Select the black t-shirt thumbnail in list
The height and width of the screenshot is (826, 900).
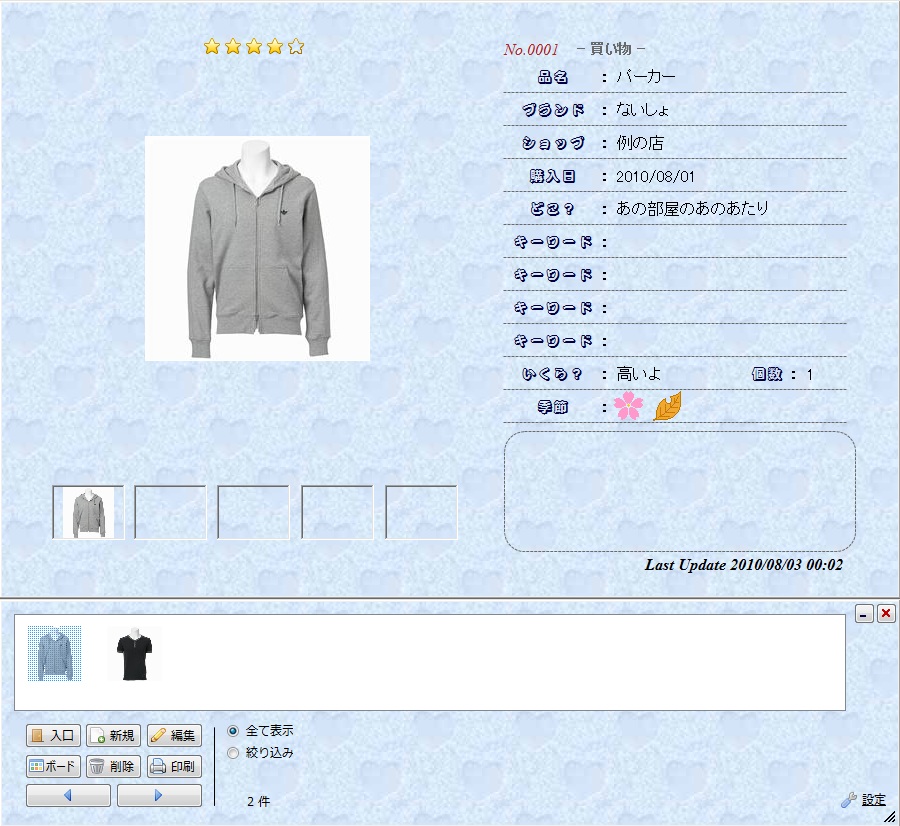click(135, 654)
